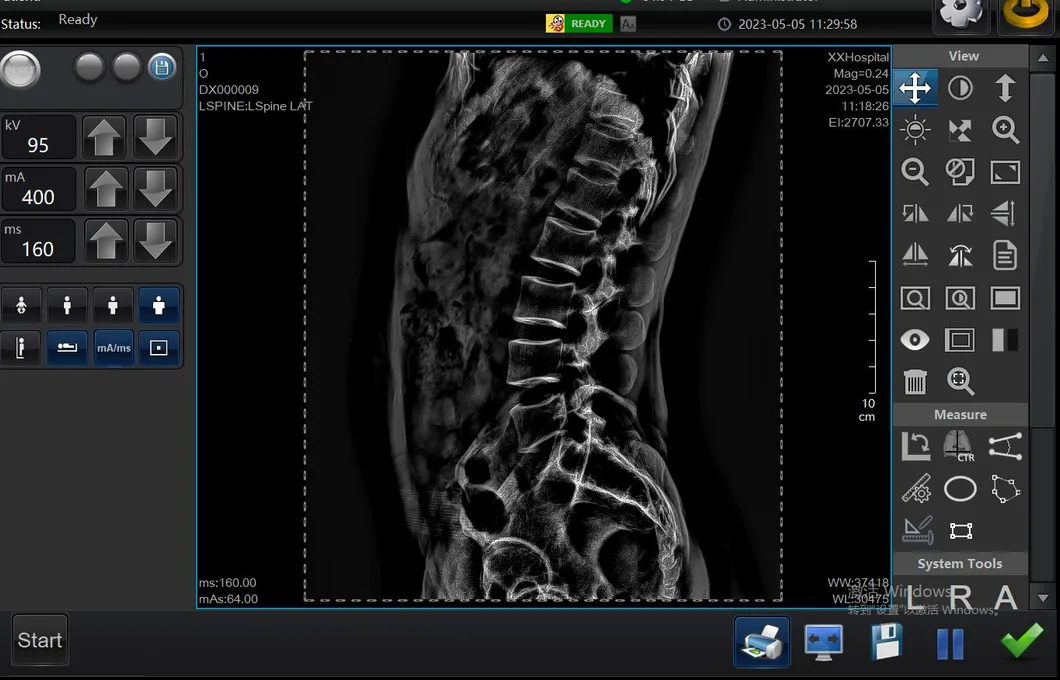Click the green checkmark to accept

pyautogui.click(x=1021, y=641)
